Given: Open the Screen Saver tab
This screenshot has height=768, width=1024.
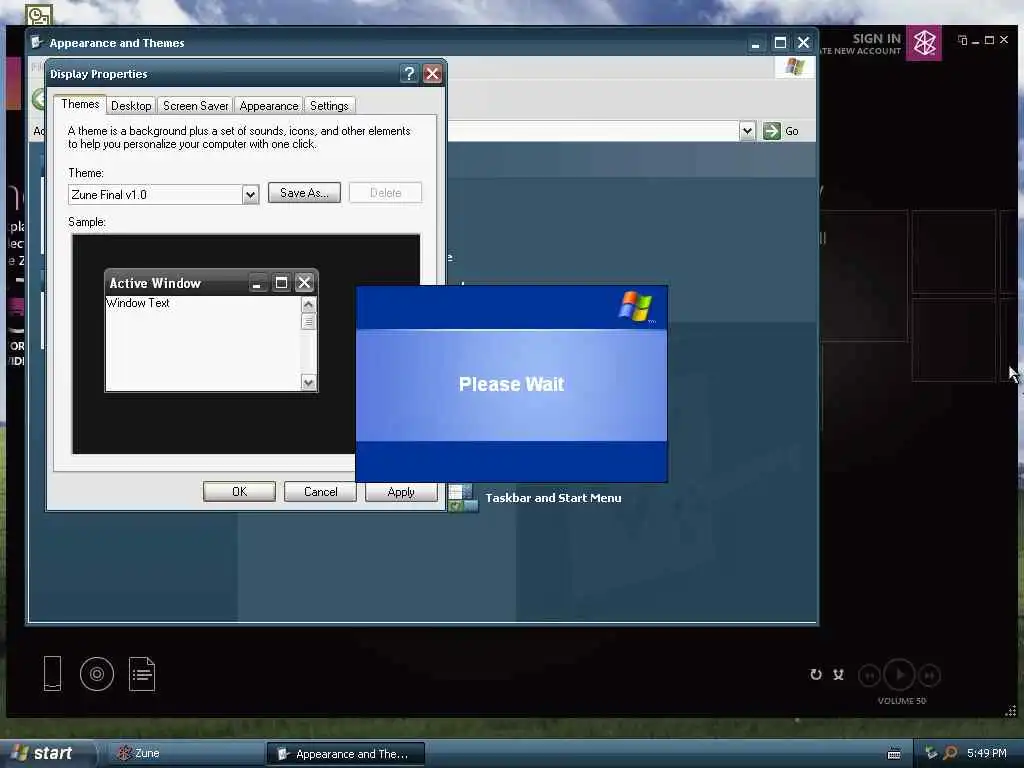Looking at the screenshot, I should click(x=195, y=106).
